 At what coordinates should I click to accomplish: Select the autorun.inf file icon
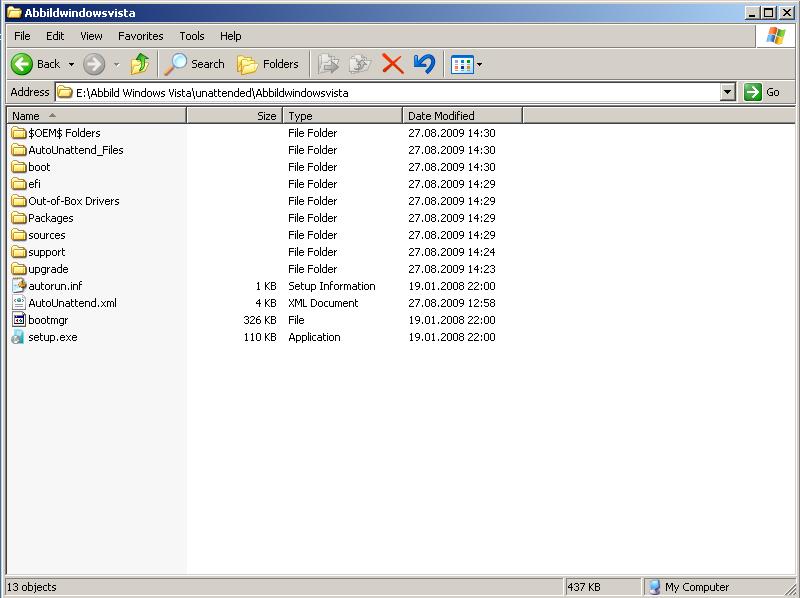[19, 286]
